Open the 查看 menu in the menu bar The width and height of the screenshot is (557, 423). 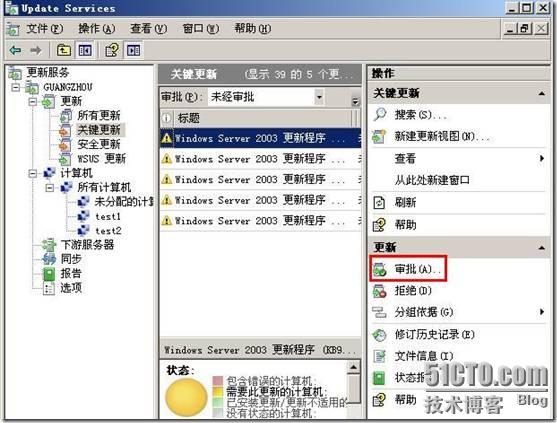(148, 28)
